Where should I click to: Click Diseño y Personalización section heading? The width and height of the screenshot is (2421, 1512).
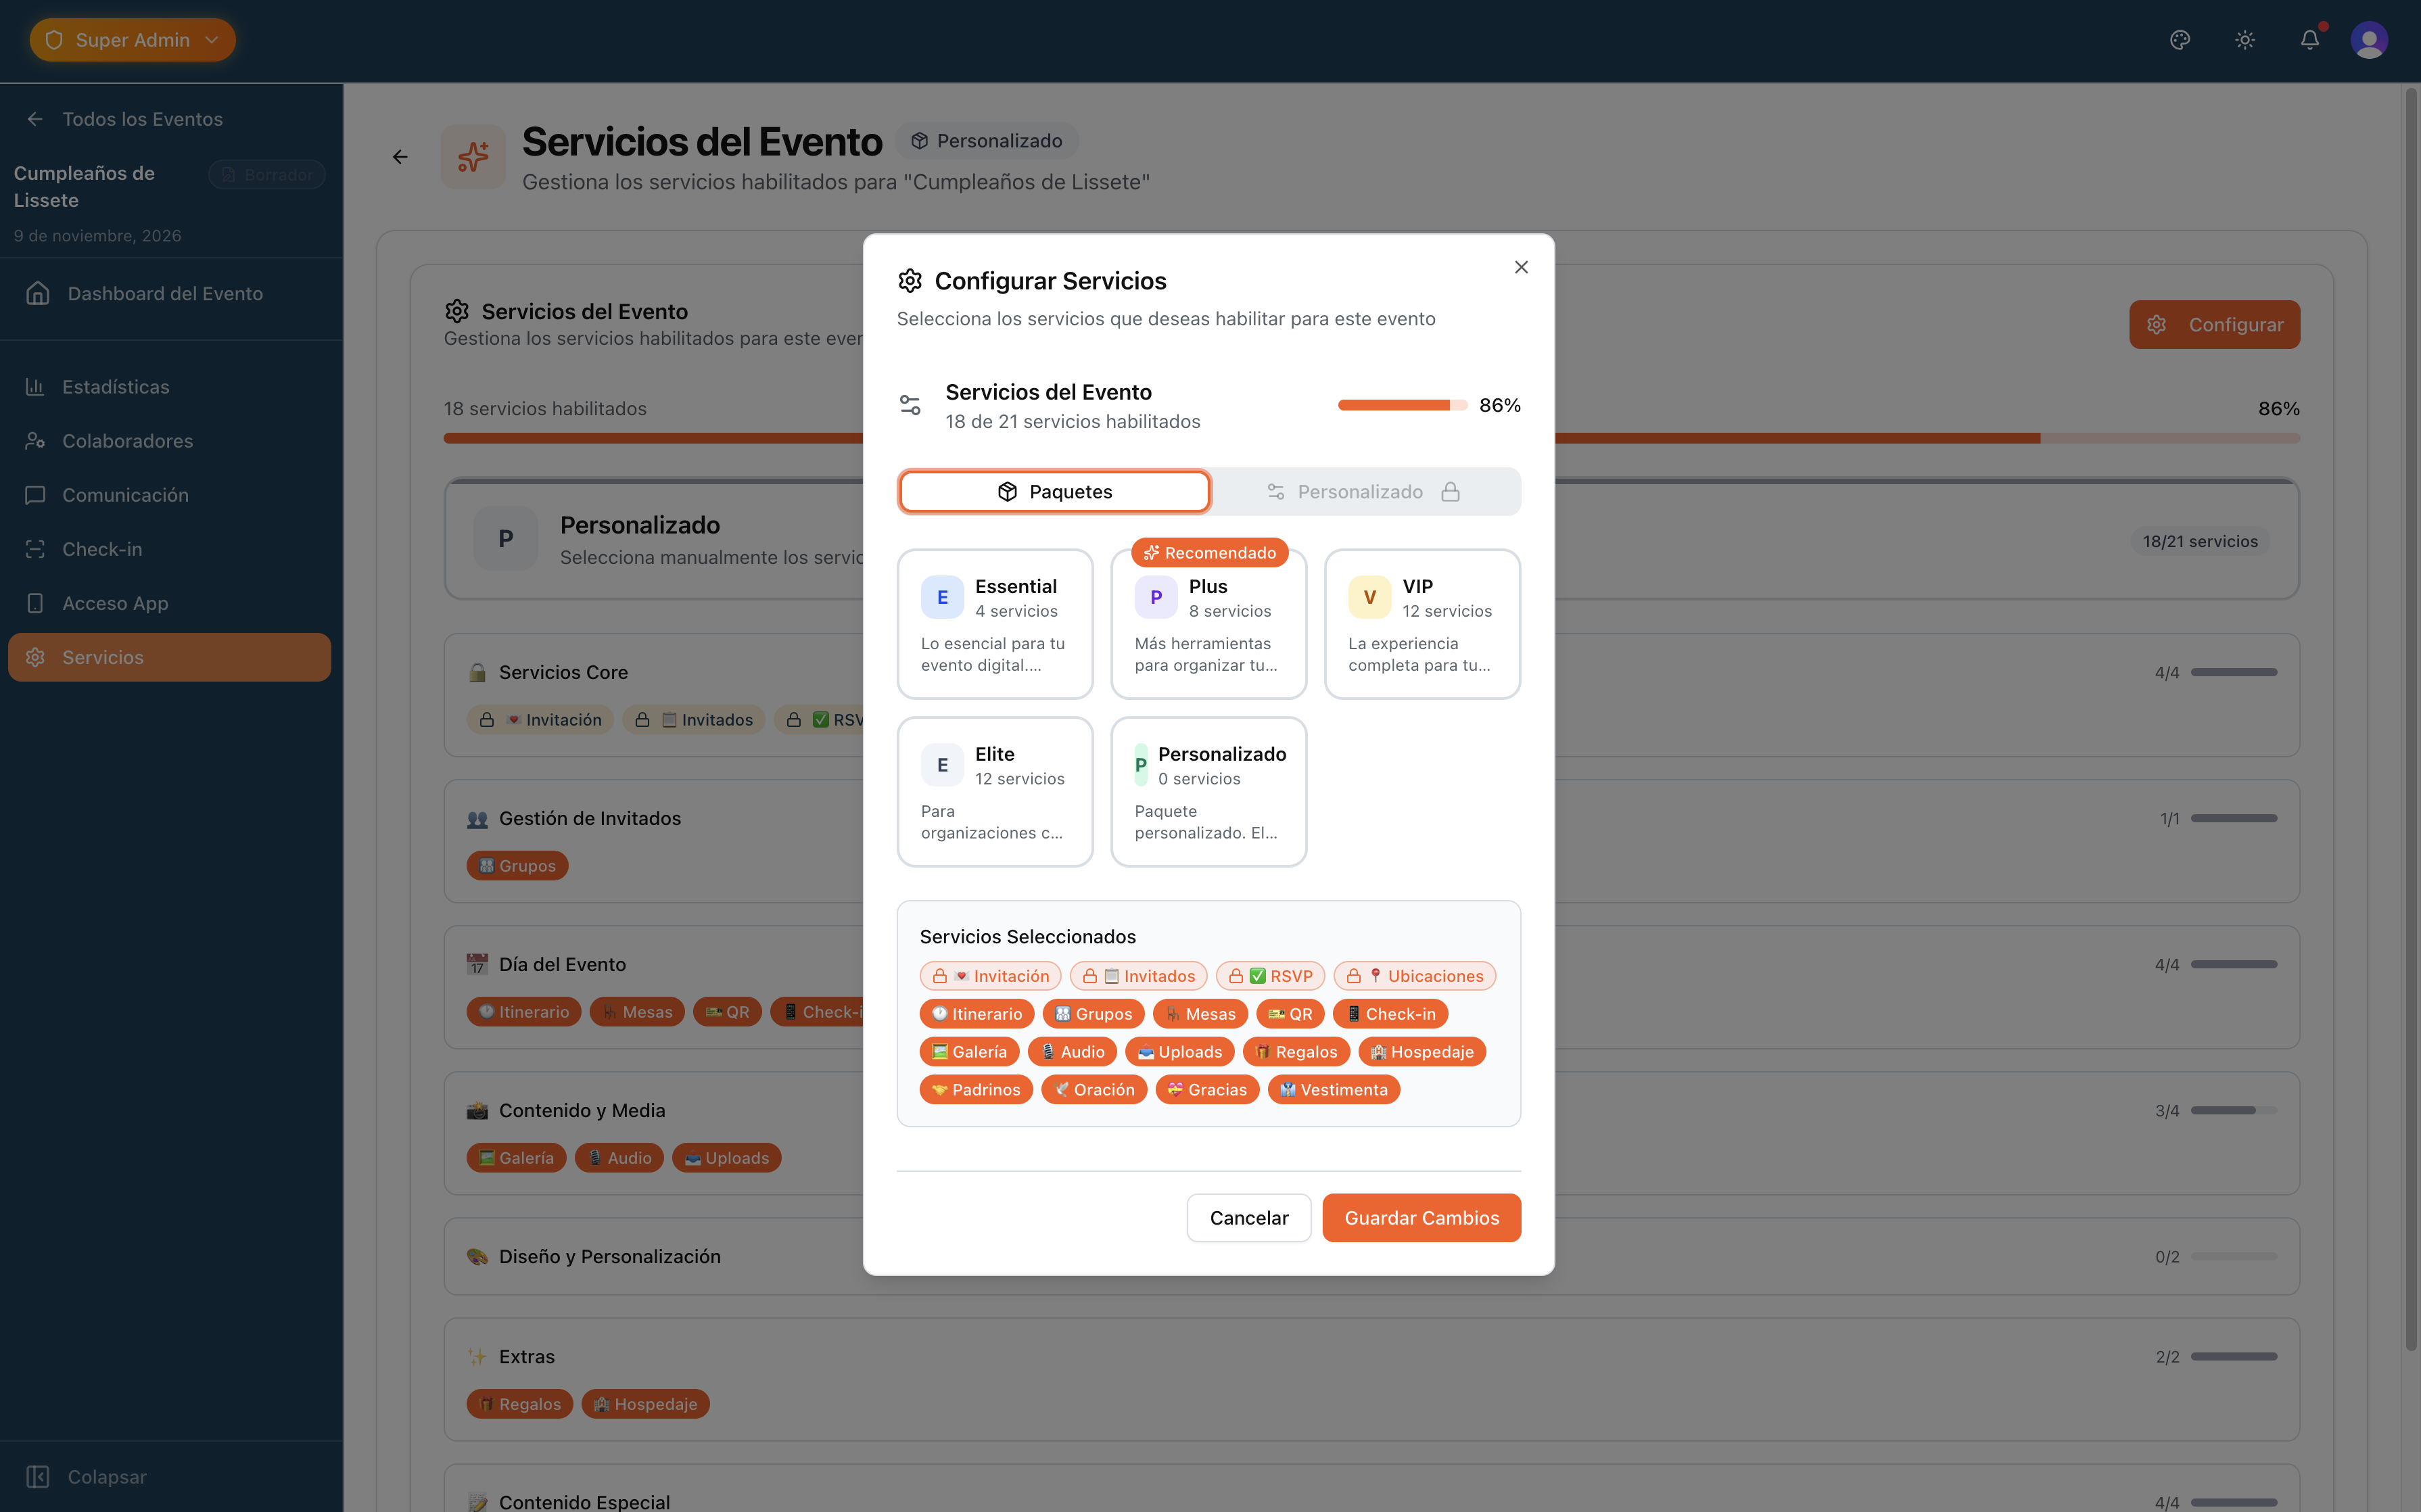point(609,1256)
